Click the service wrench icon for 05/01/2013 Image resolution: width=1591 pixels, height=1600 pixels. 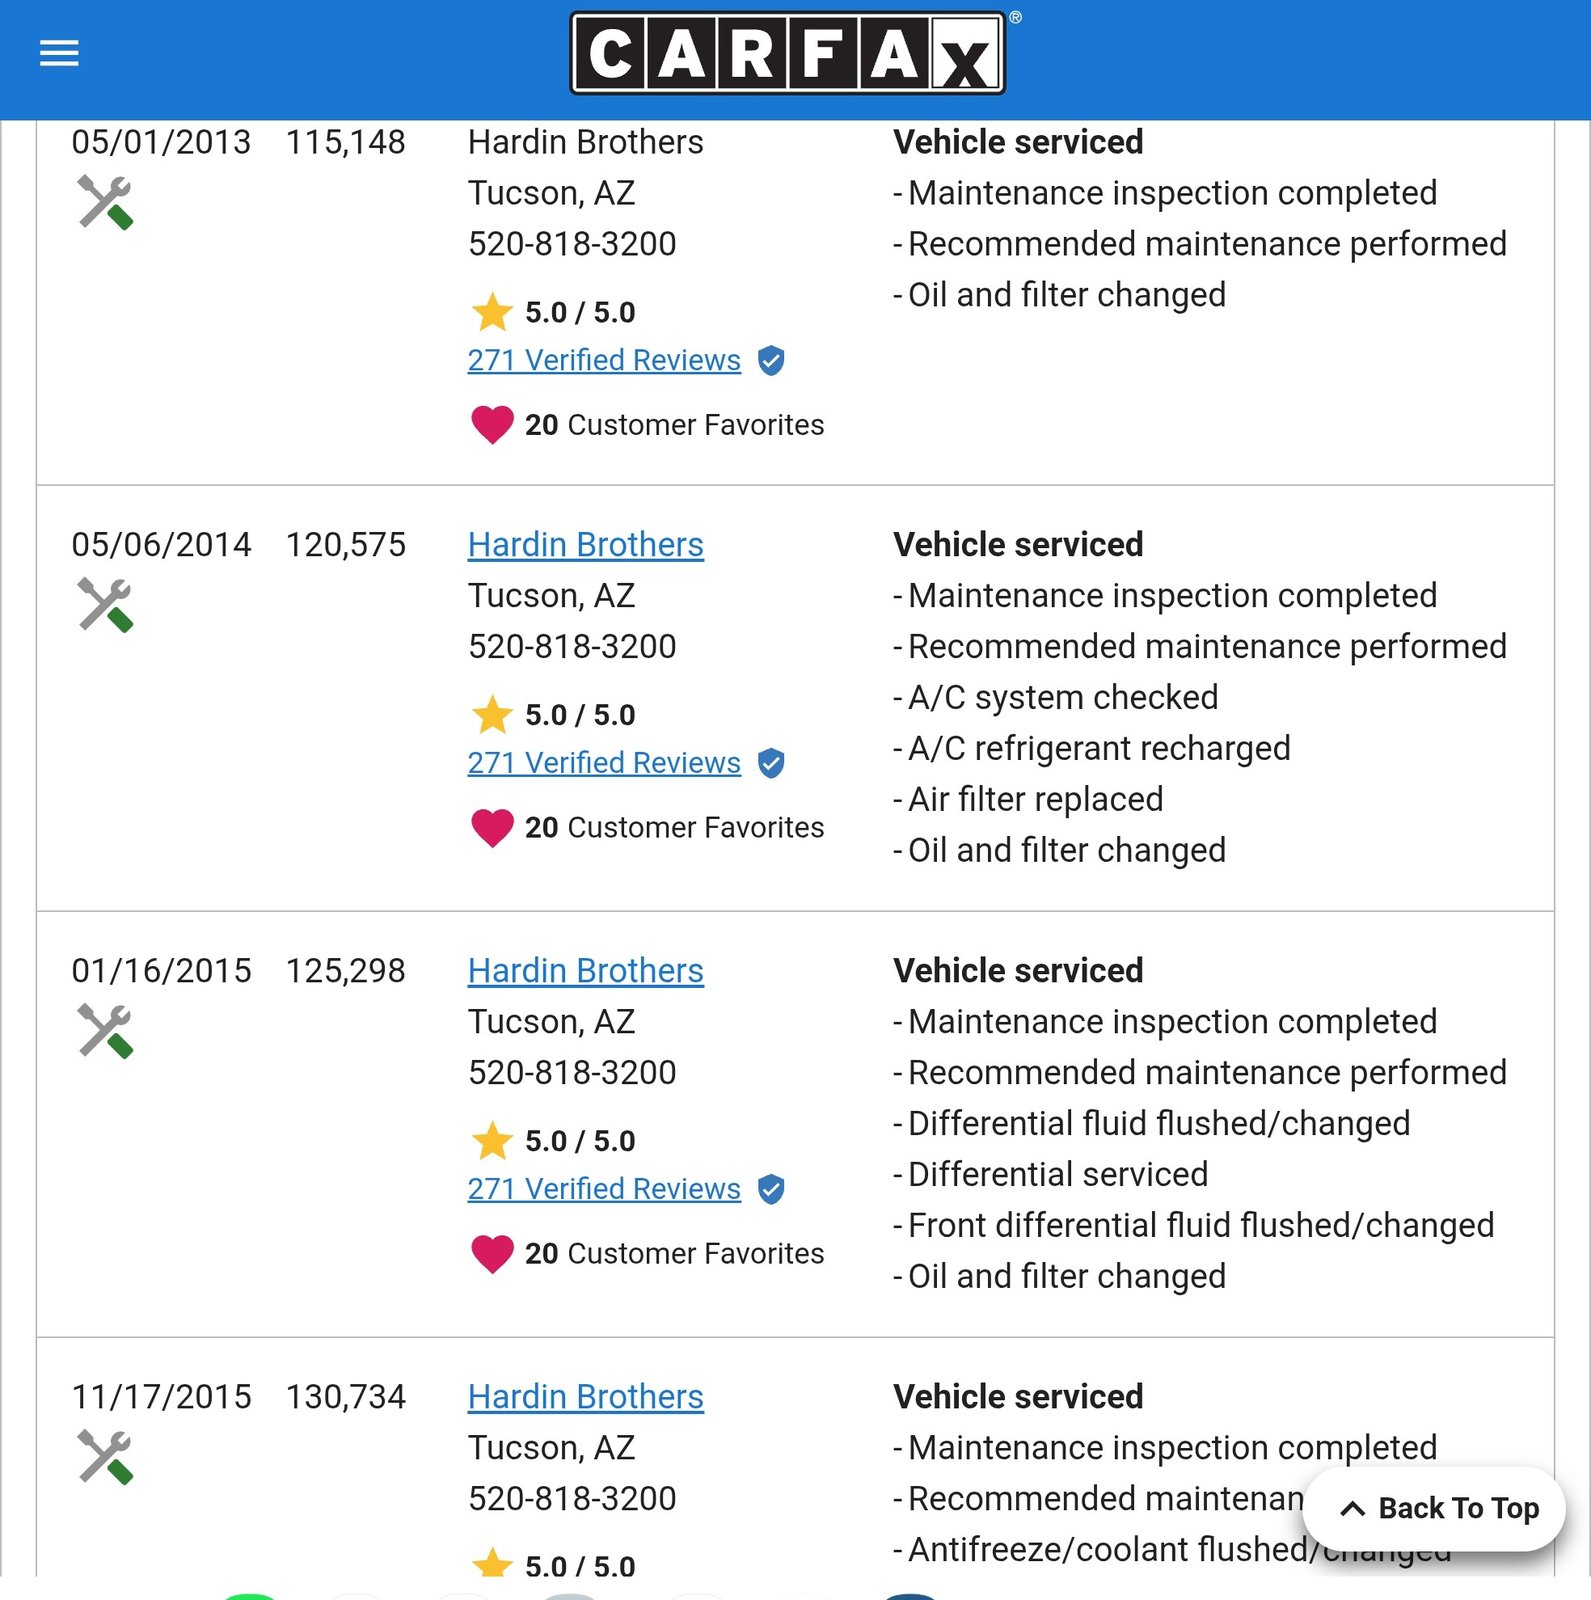[105, 203]
